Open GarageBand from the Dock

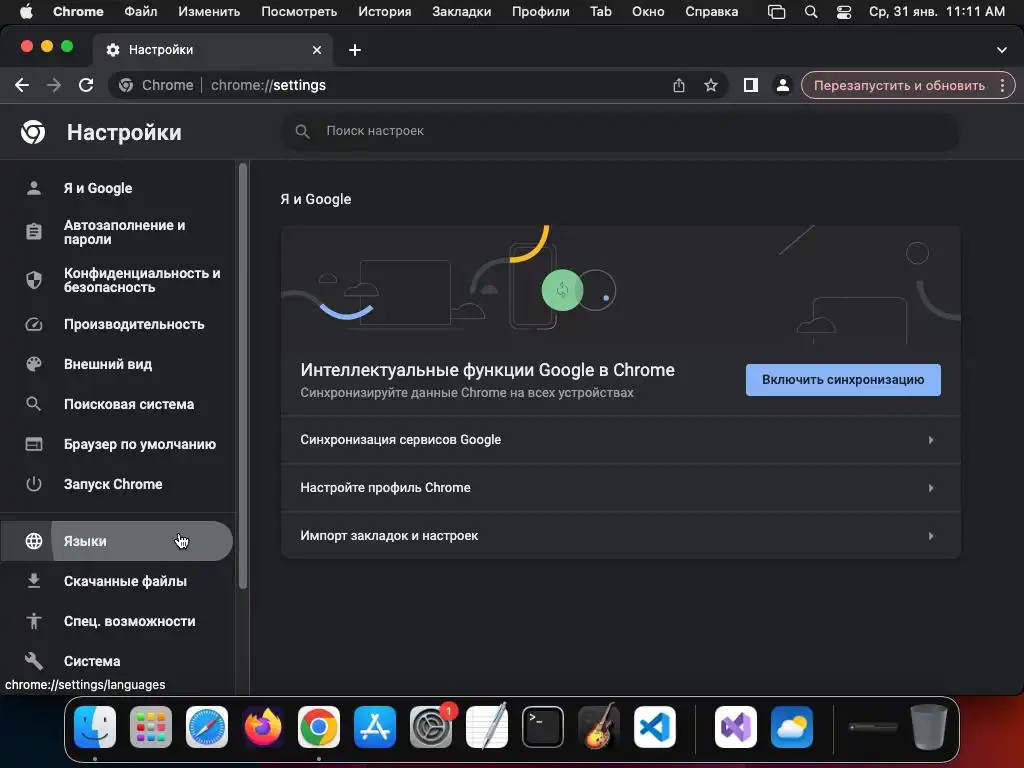(599, 727)
